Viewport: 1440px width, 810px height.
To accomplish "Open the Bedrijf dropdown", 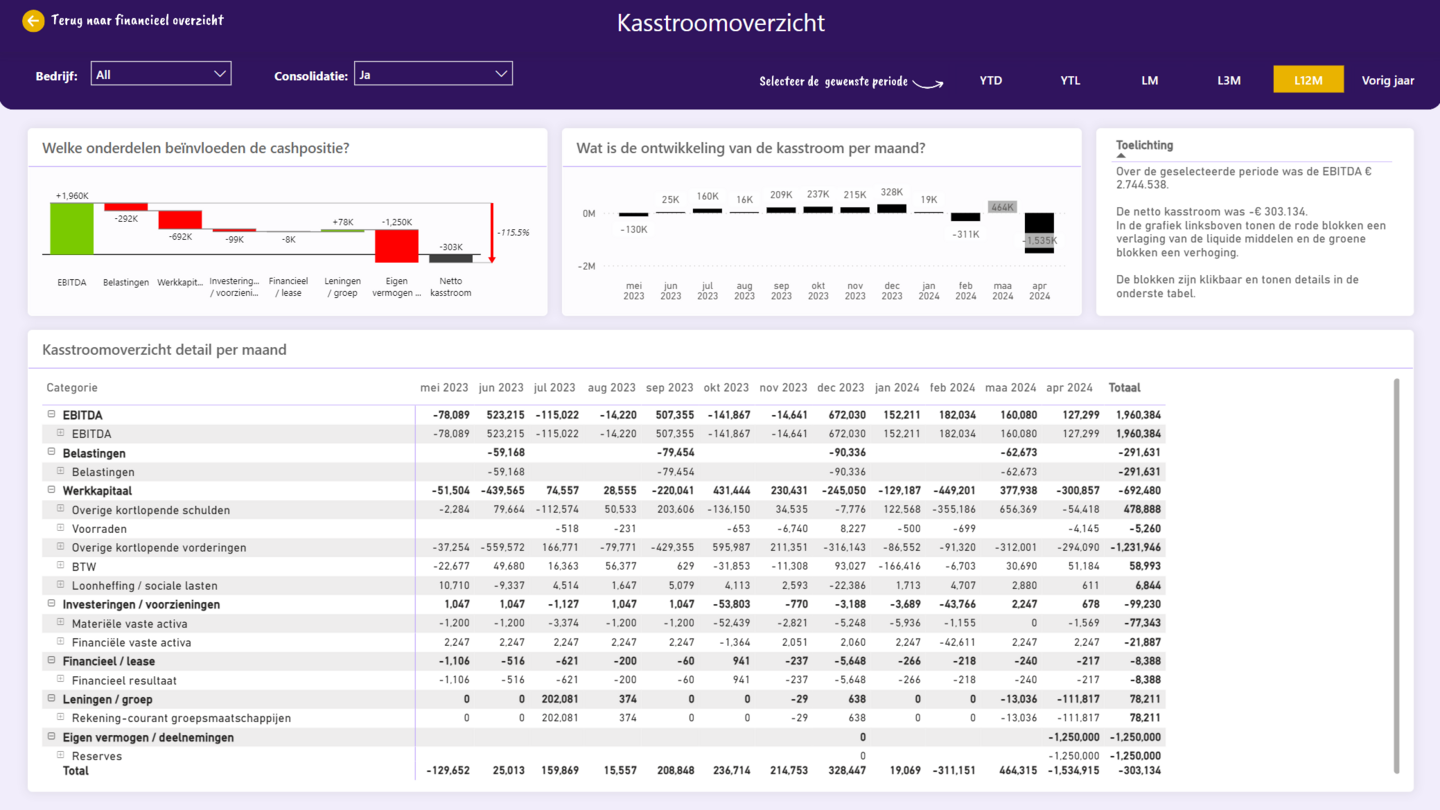I will point(161,74).
